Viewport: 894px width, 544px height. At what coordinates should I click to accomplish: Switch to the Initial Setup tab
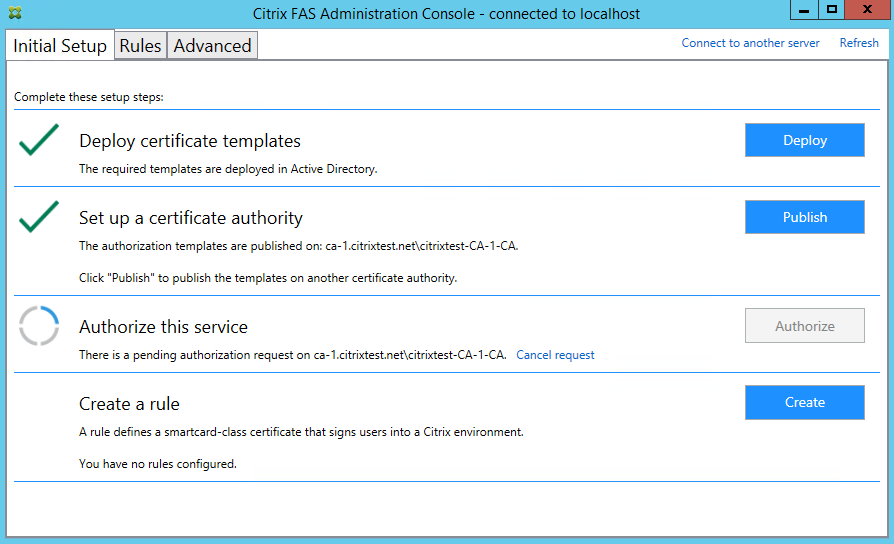click(x=60, y=46)
